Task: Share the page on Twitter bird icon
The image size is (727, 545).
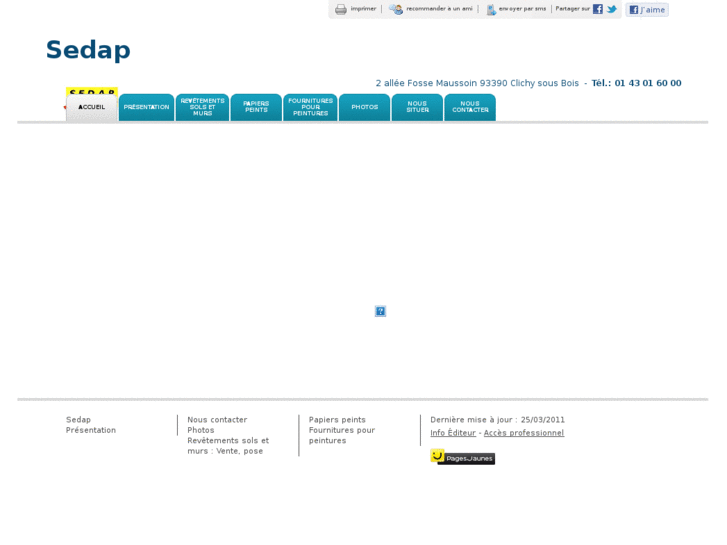Action: point(612,9)
